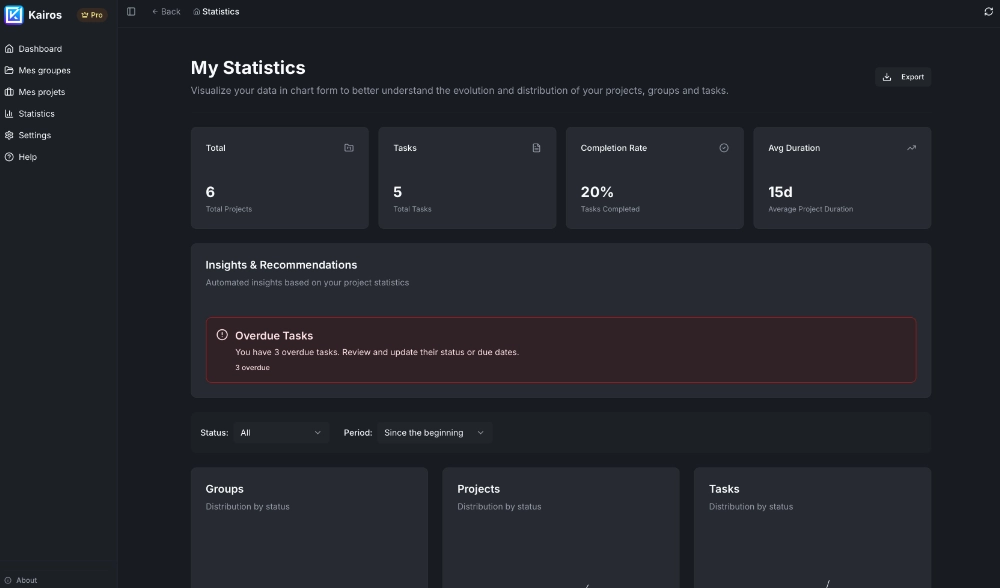1000x588 pixels.
Task: Click the warning icon beside Overdue Tasks
Action: click(222, 335)
